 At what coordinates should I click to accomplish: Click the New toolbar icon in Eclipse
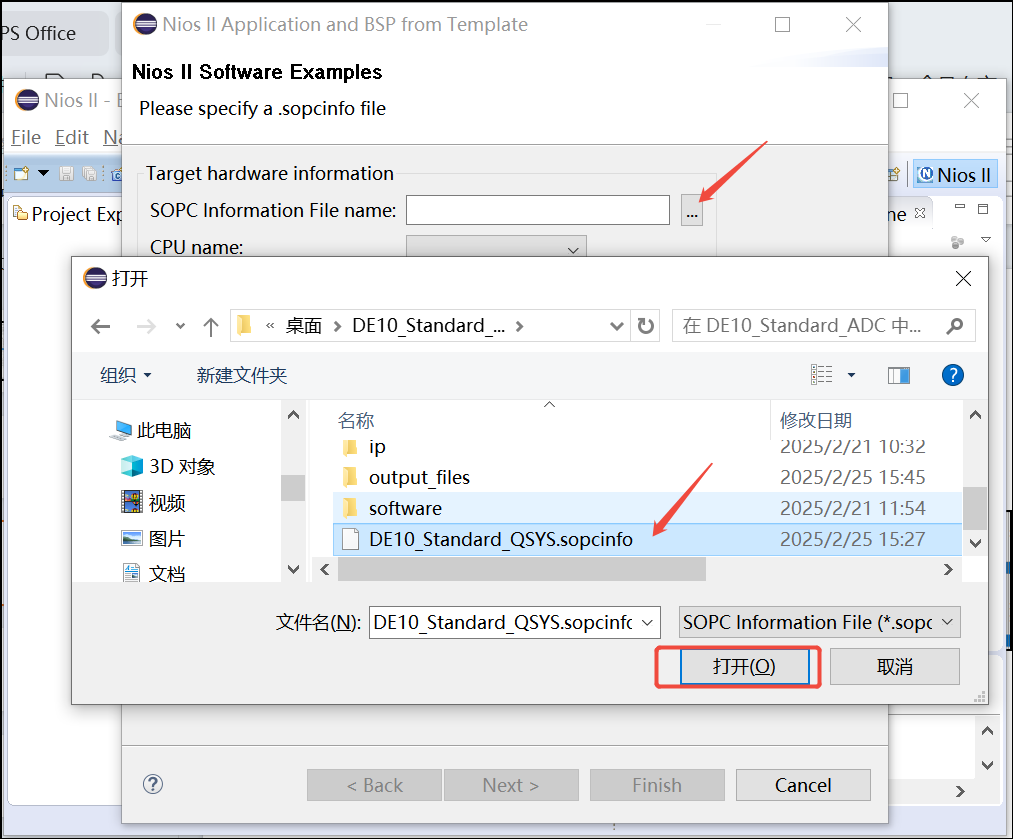(x=21, y=173)
